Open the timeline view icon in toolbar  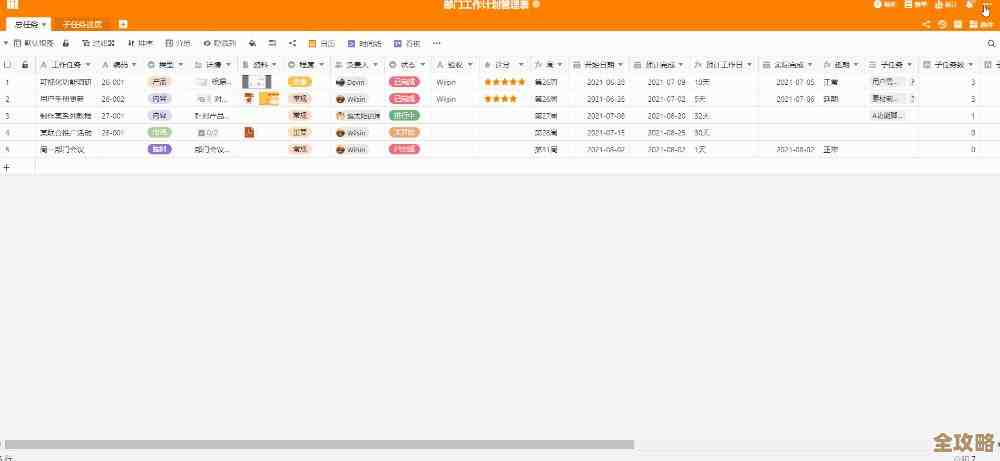pyautogui.click(x=351, y=43)
